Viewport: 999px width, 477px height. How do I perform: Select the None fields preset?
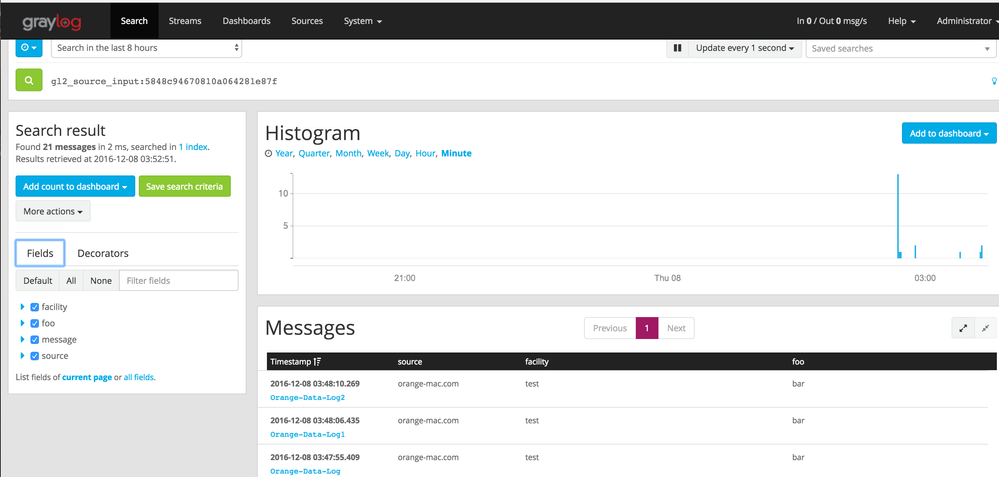click(x=101, y=280)
